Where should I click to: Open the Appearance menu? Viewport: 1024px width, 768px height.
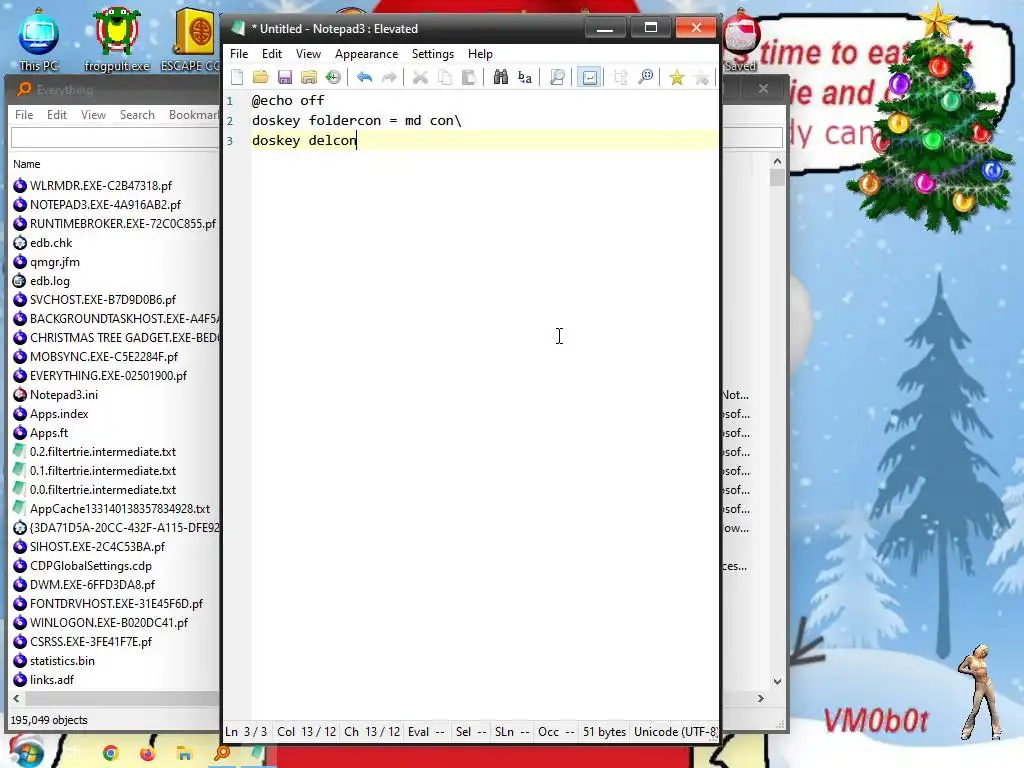click(x=366, y=54)
